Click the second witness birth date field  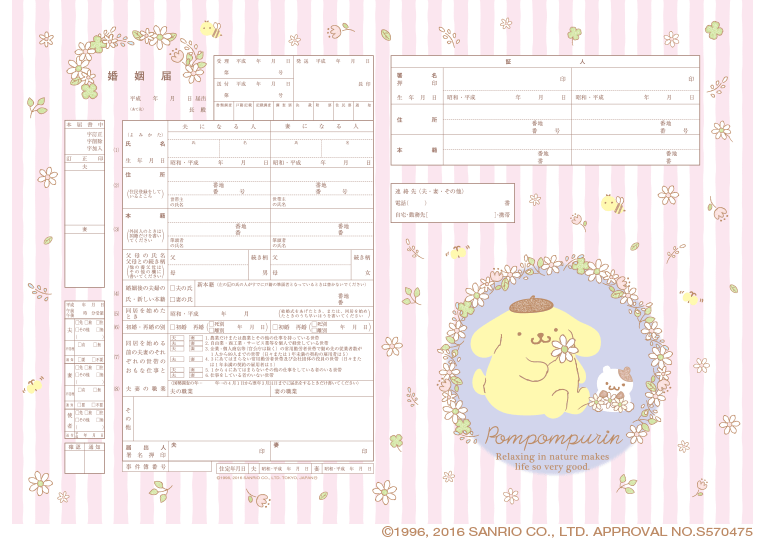point(635,98)
